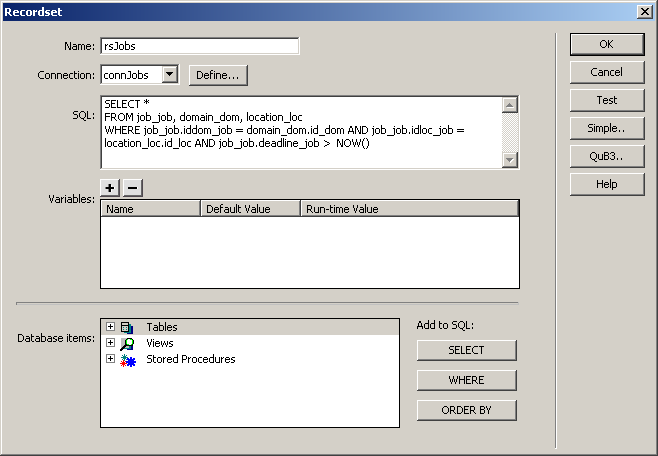Run the Test button
This screenshot has width=658, height=456.
pyautogui.click(x=606, y=100)
